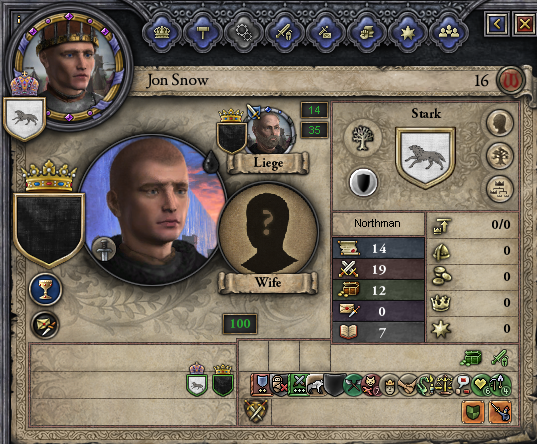Viewport: 537px width, 444px height.
Task: Open the Council people tab icon
Action: click(449, 33)
